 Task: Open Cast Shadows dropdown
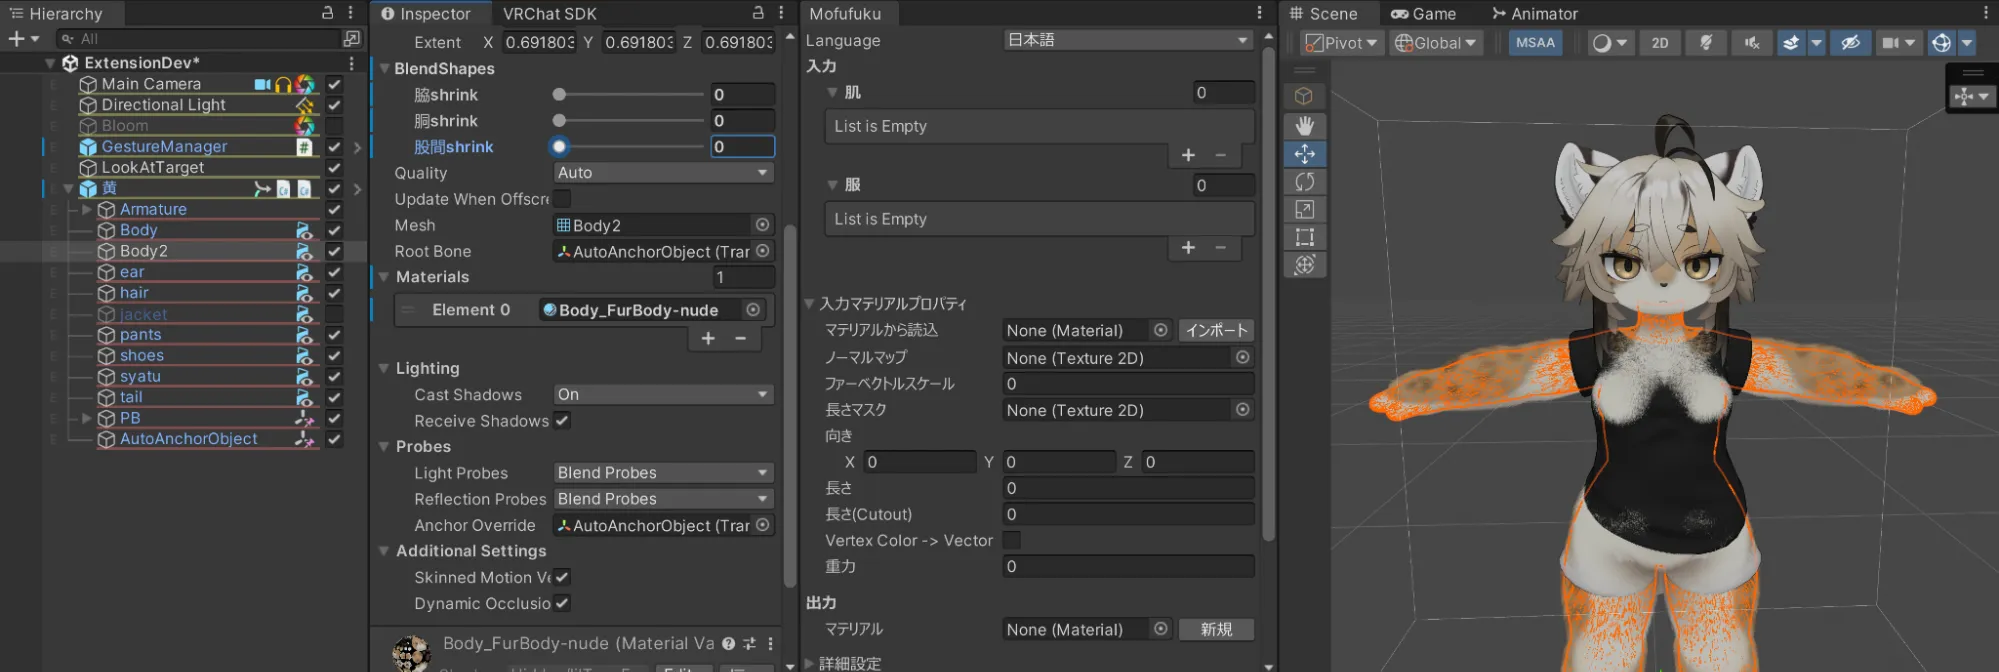click(x=663, y=395)
